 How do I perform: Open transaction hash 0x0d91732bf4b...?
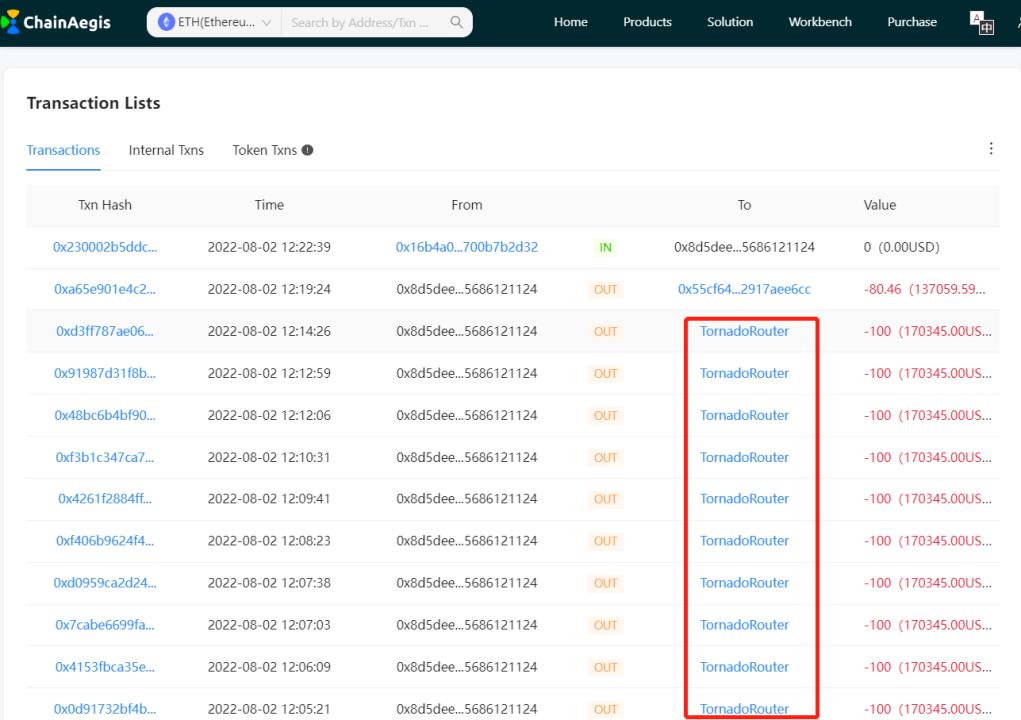(x=105, y=709)
